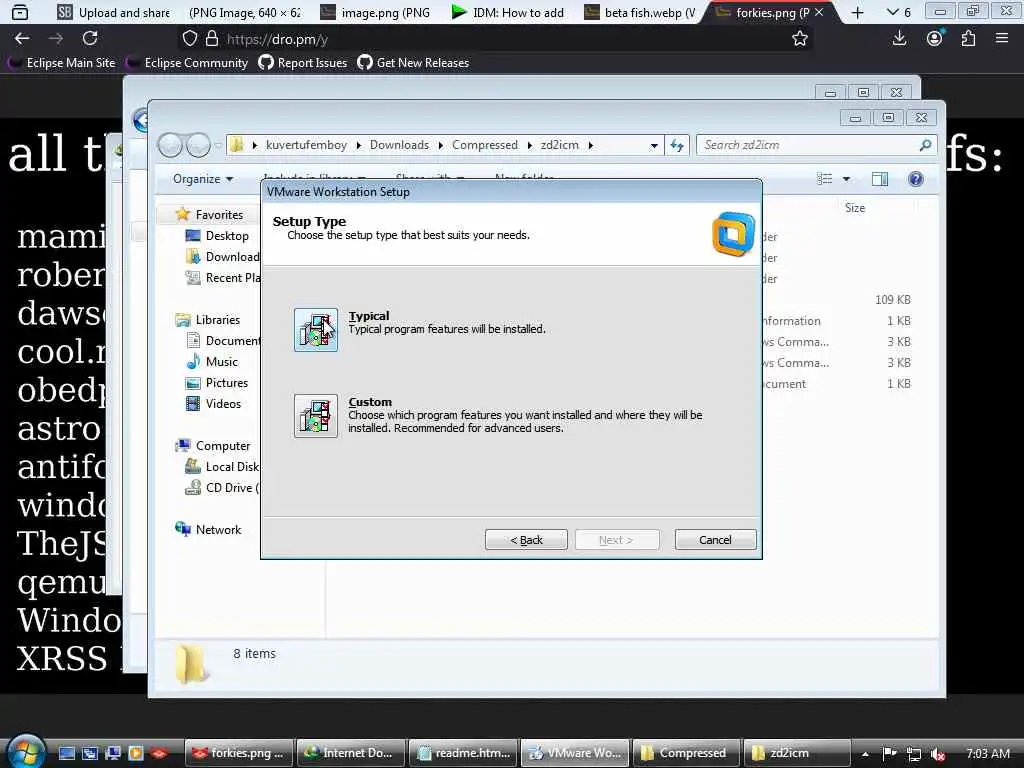
Task: Click Downloads in the address breadcrumb
Action: (x=399, y=145)
